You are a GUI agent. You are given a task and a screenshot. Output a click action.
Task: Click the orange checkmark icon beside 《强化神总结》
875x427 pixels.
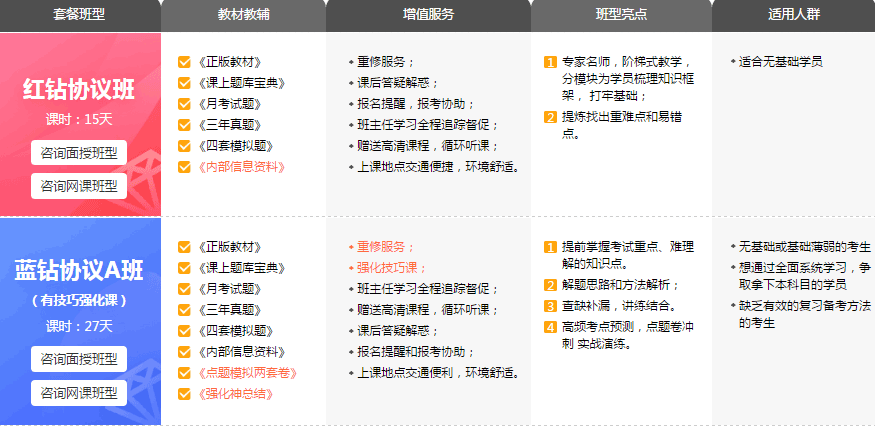point(184,394)
